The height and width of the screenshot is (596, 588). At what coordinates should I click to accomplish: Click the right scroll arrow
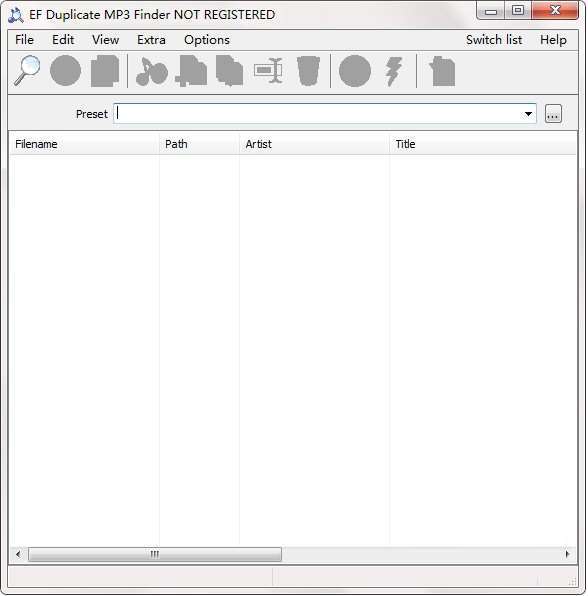tap(567, 554)
